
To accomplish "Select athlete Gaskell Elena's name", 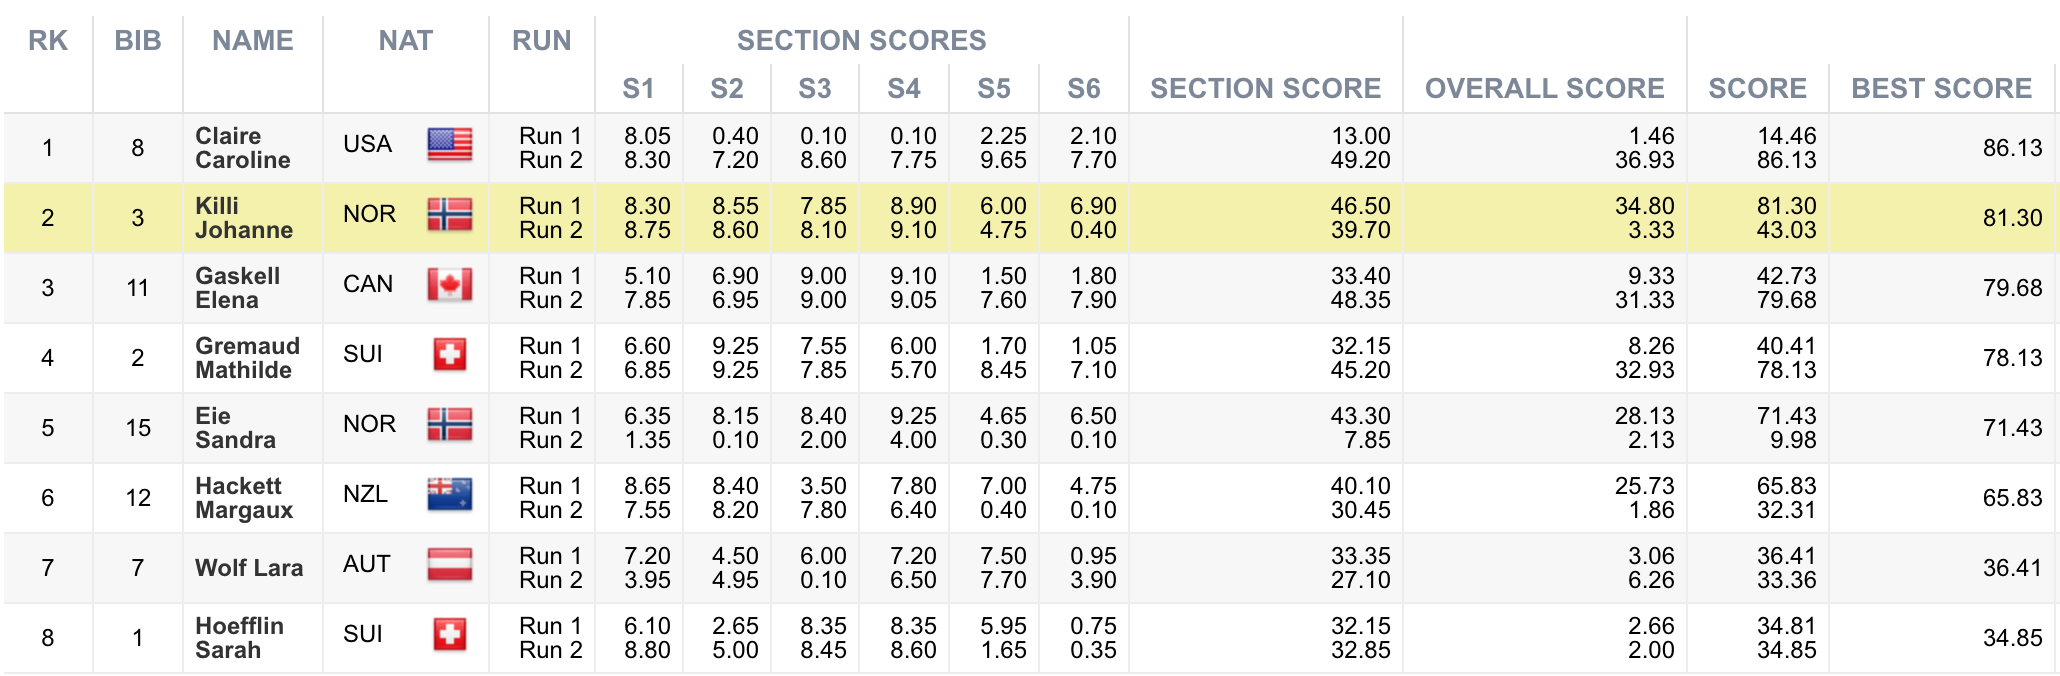I will [237, 288].
